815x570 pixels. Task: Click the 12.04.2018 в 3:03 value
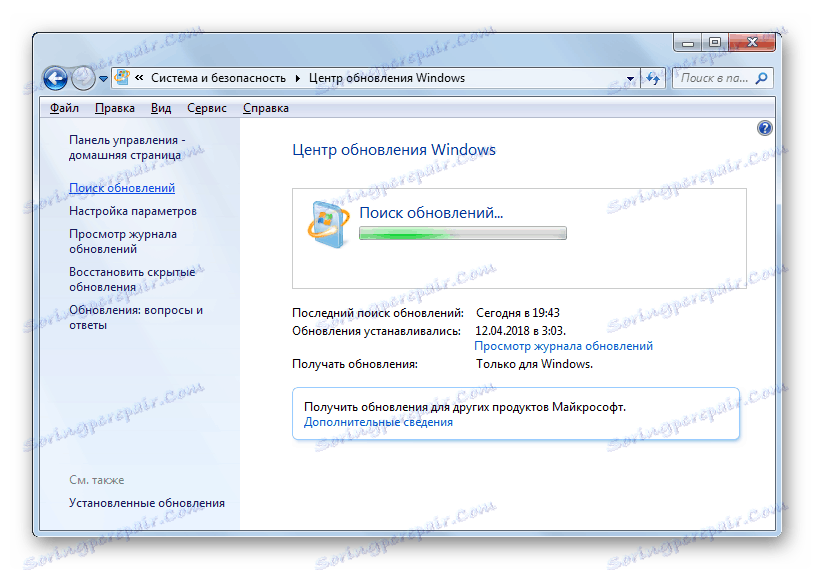click(x=520, y=331)
